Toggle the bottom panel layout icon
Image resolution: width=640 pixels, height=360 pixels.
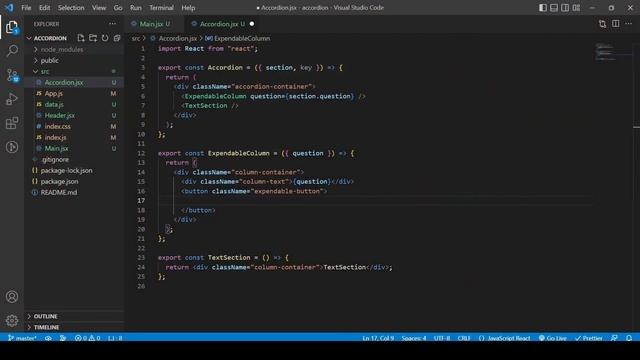pyautogui.click(x=554, y=8)
